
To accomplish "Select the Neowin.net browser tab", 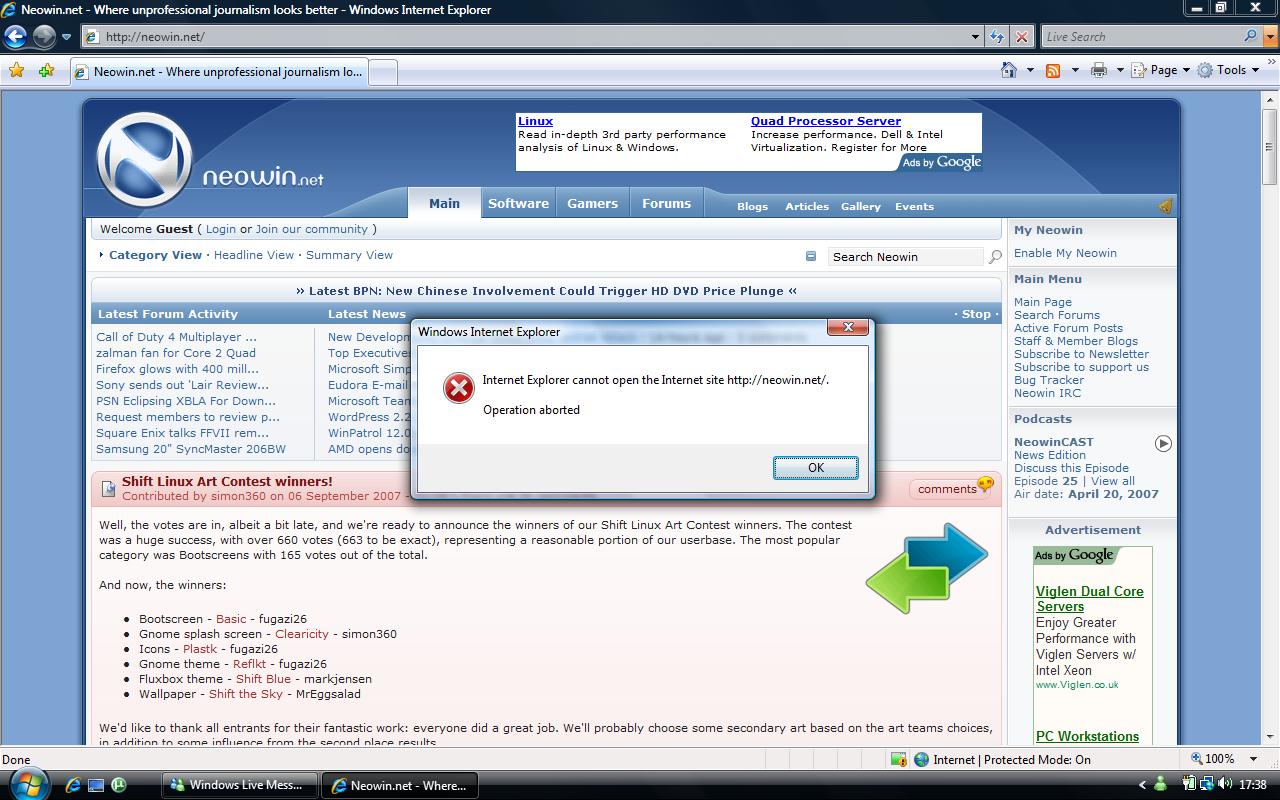I will tap(219, 71).
